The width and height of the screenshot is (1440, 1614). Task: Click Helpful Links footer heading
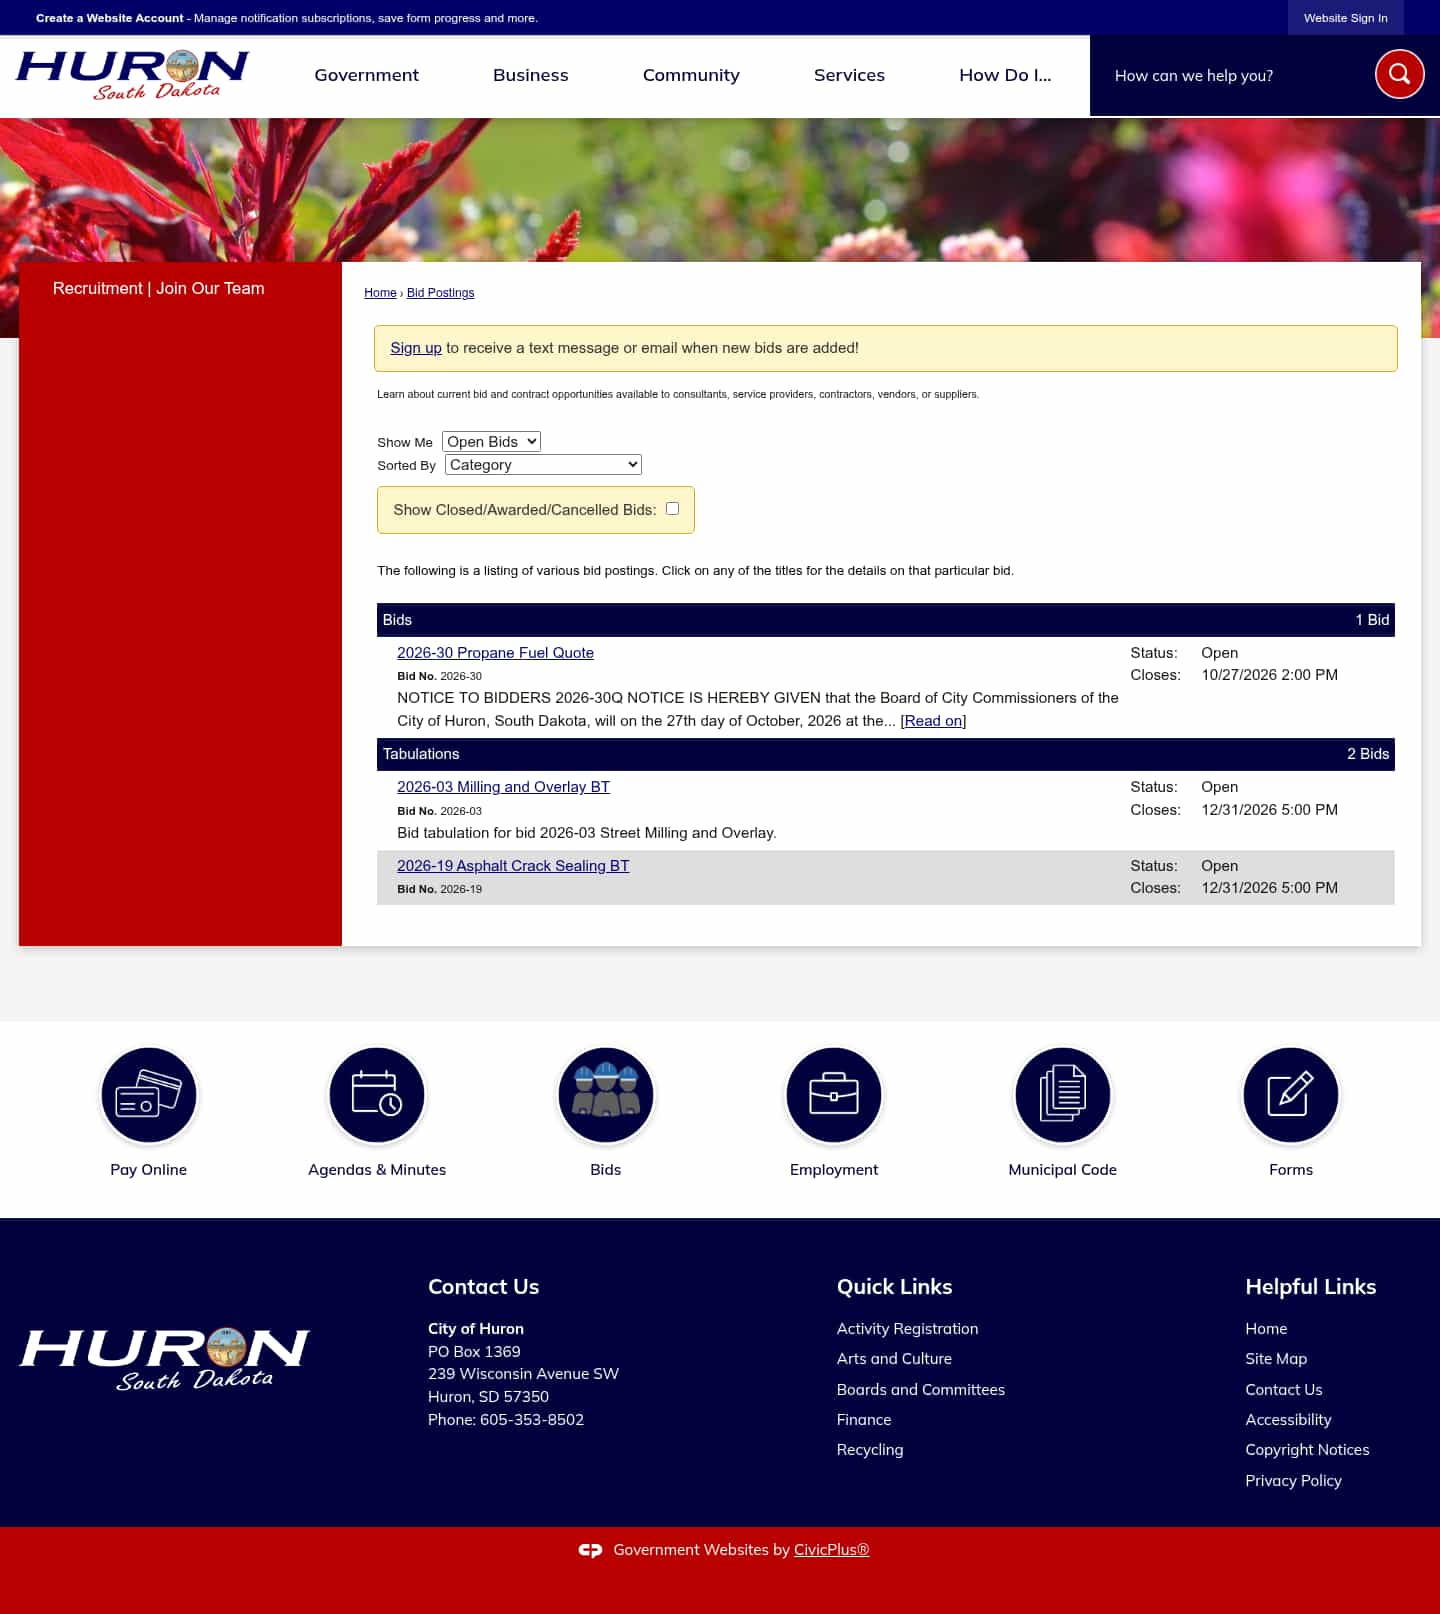(1310, 1286)
